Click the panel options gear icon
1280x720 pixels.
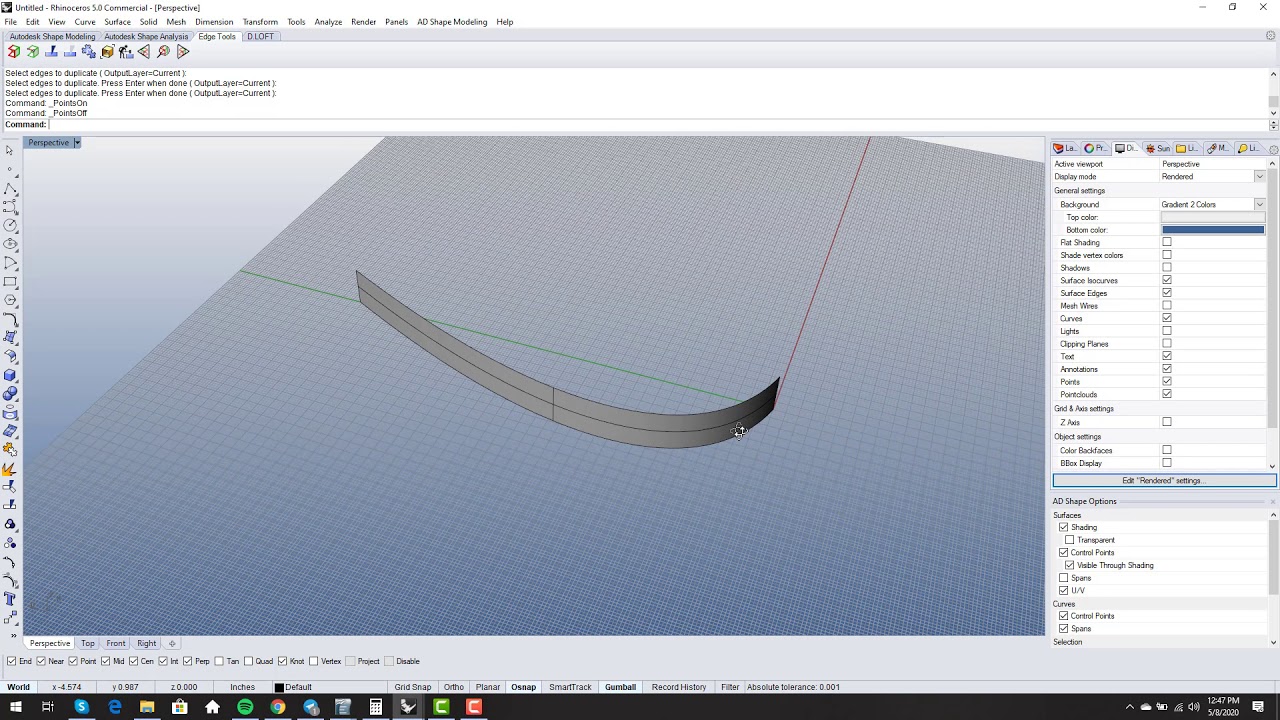(x=1273, y=149)
